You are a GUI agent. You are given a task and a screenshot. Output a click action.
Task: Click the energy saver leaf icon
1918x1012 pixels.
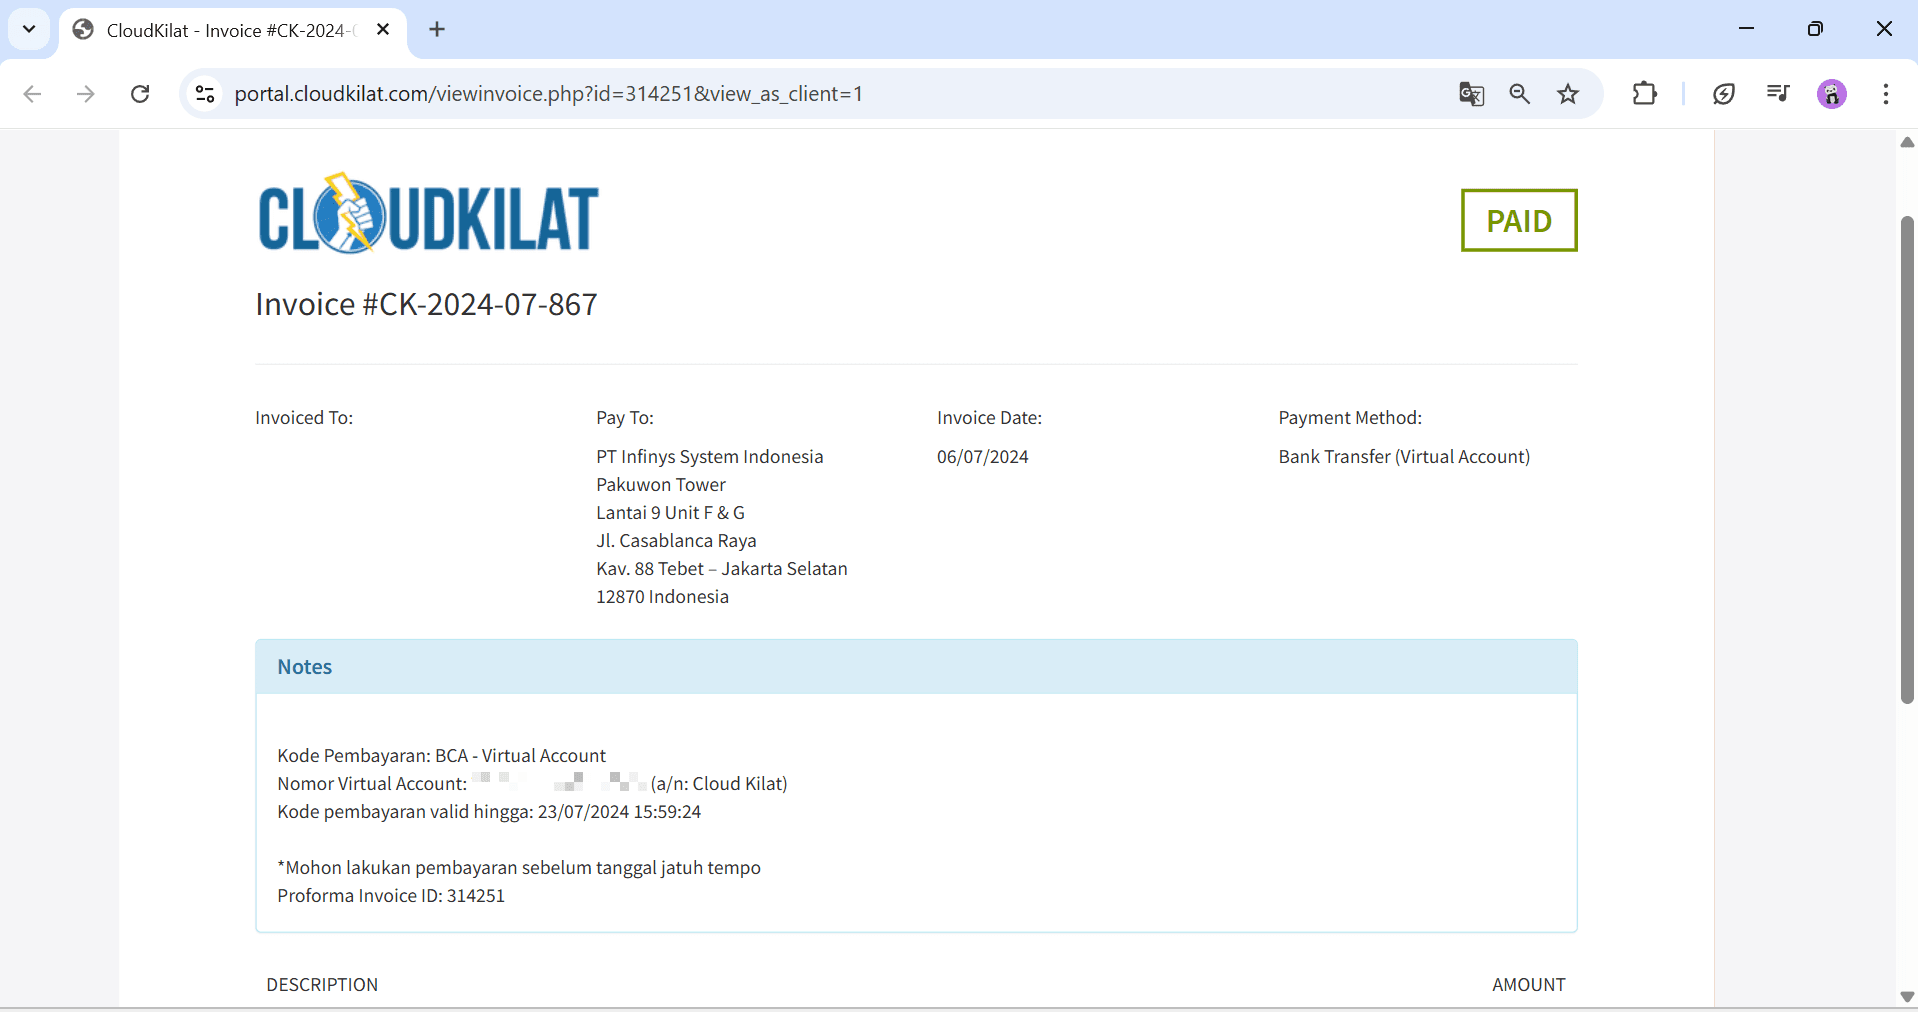[1724, 93]
